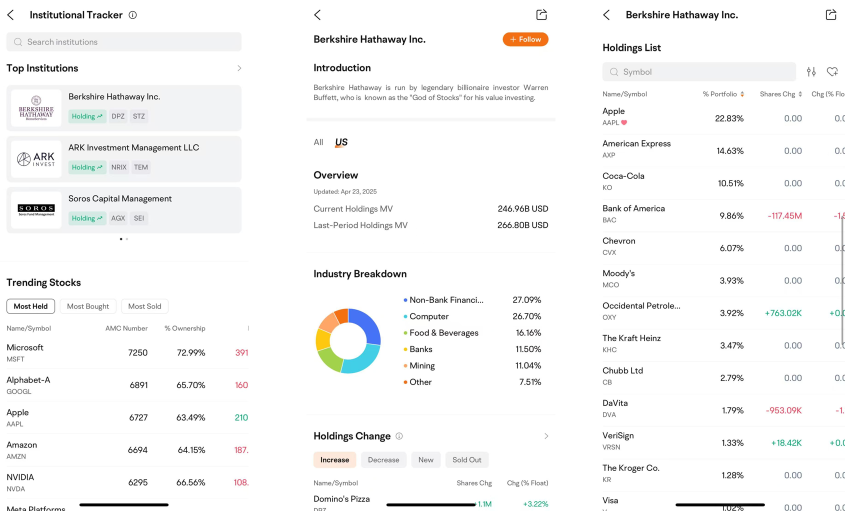
Task: Select Non-Bank Financial legend blue dot
Action: pos(405,300)
